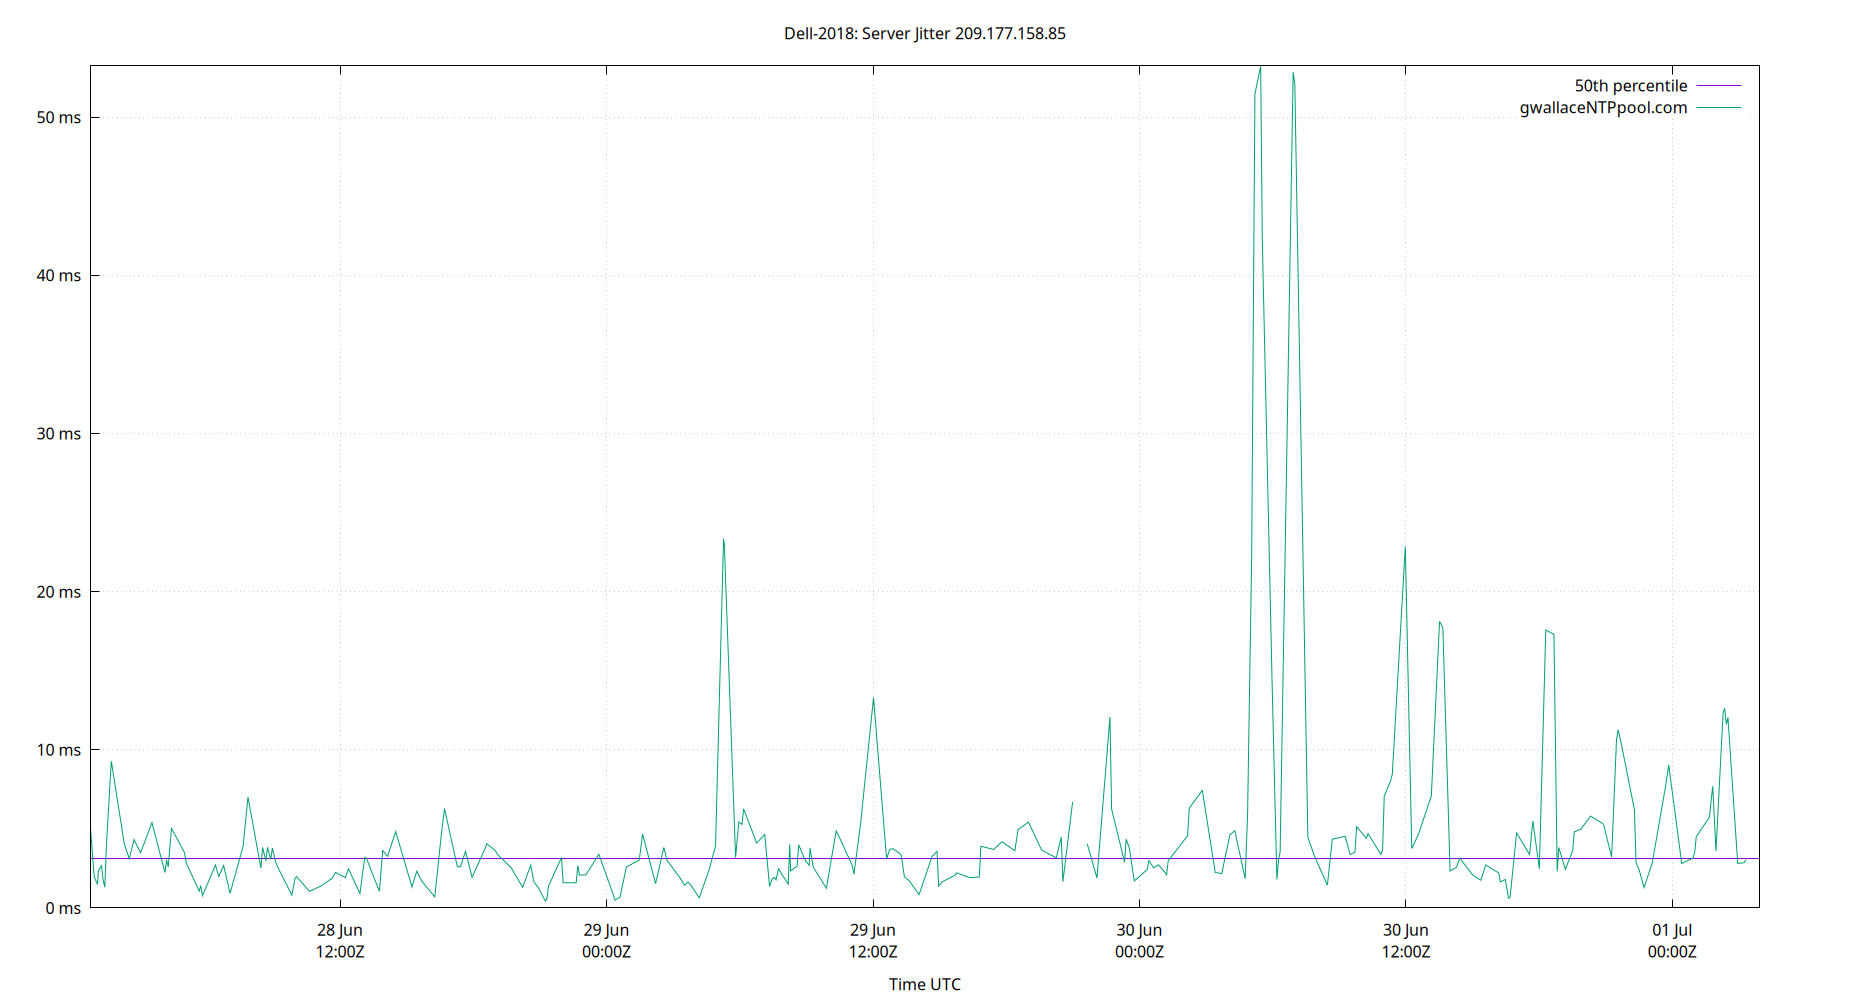Click the '50th percentile' legend label

[1630, 86]
